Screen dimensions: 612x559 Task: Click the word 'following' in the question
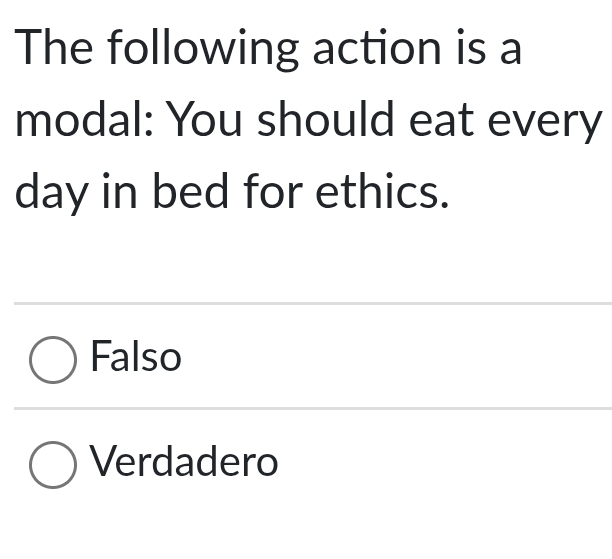pos(203,50)
